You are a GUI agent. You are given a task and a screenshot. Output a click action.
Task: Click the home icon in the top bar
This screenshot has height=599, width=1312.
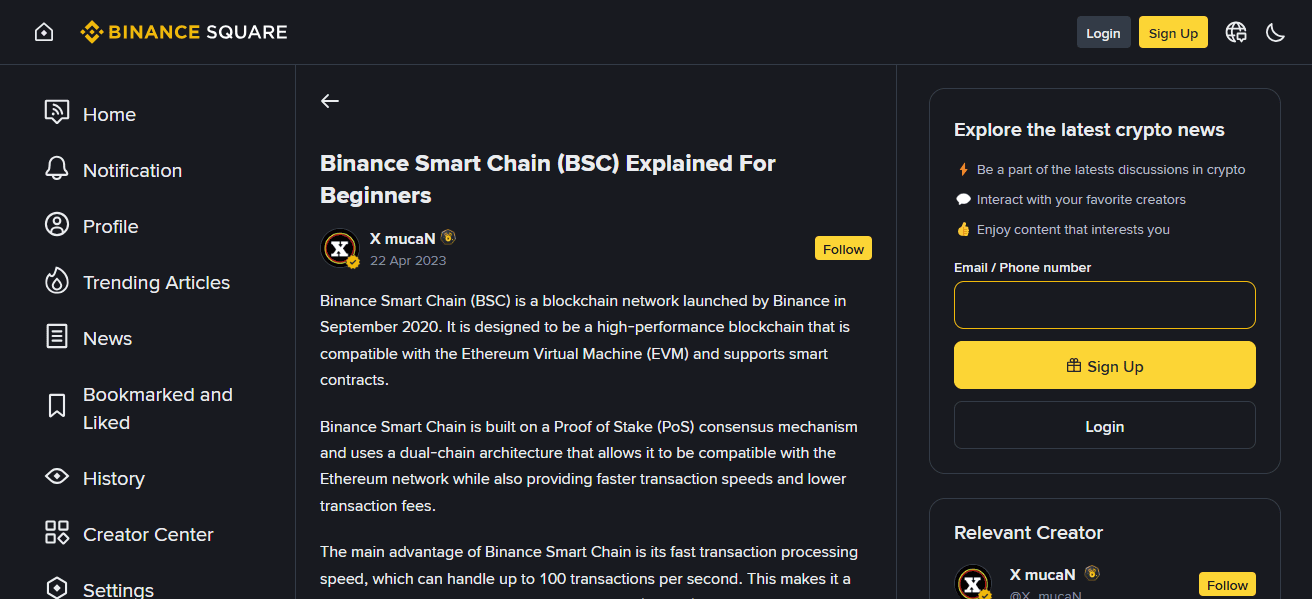[x=44, y=32]
